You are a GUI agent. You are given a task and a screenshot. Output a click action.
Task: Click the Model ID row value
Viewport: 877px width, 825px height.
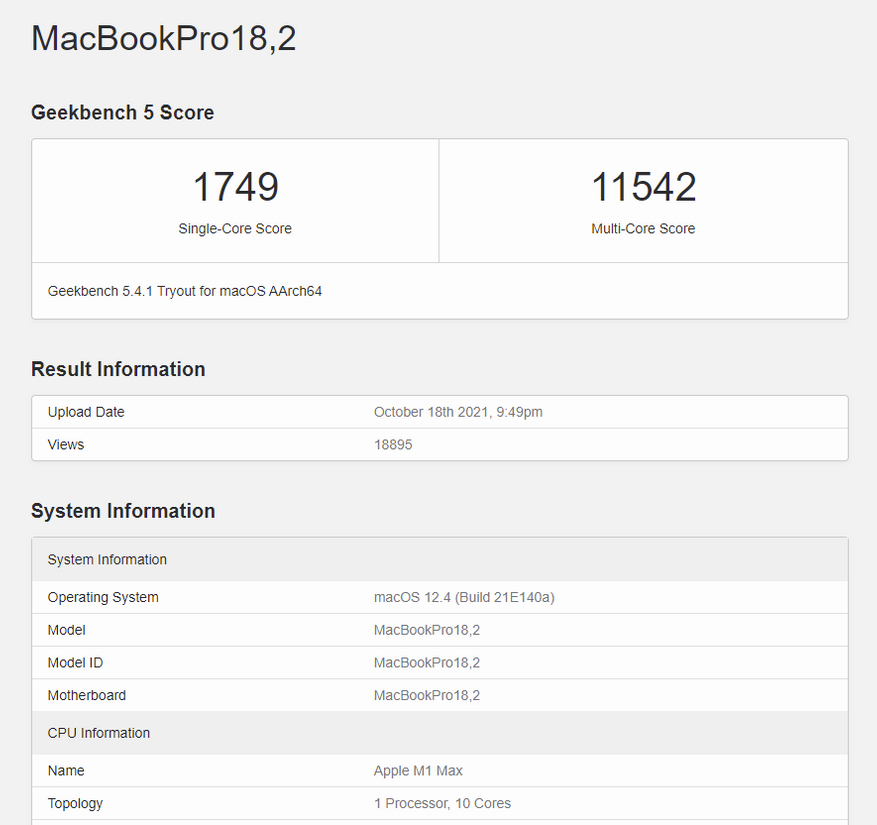[427, 663]
